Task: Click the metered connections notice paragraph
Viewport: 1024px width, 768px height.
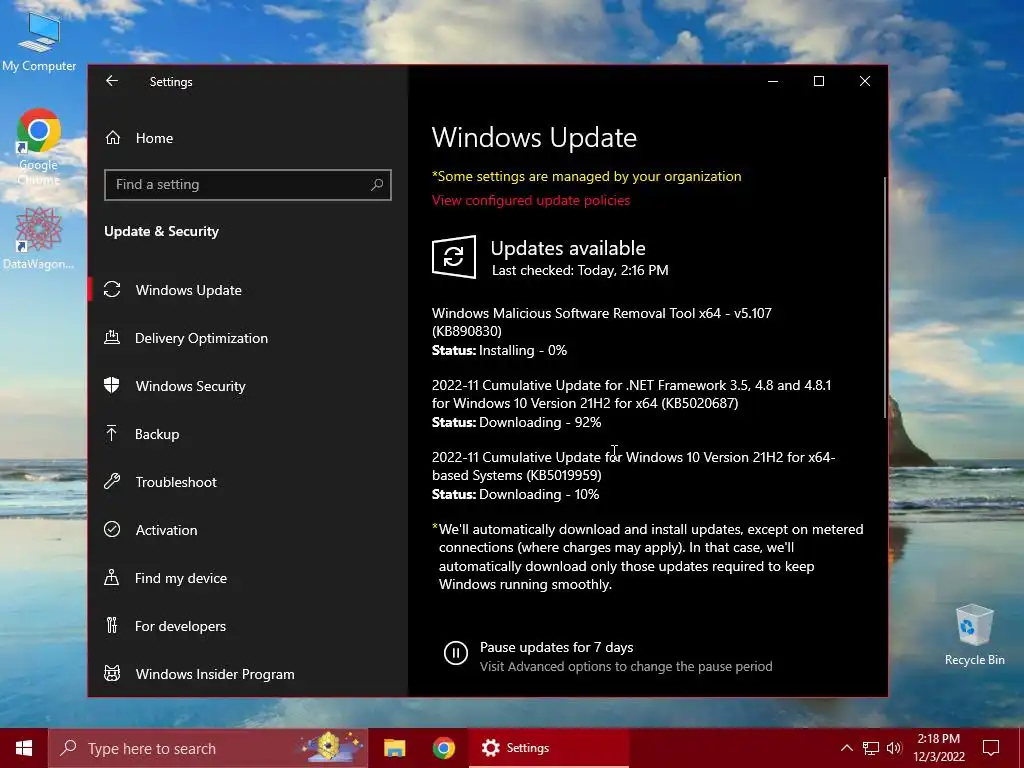Action: pos(648,556)
